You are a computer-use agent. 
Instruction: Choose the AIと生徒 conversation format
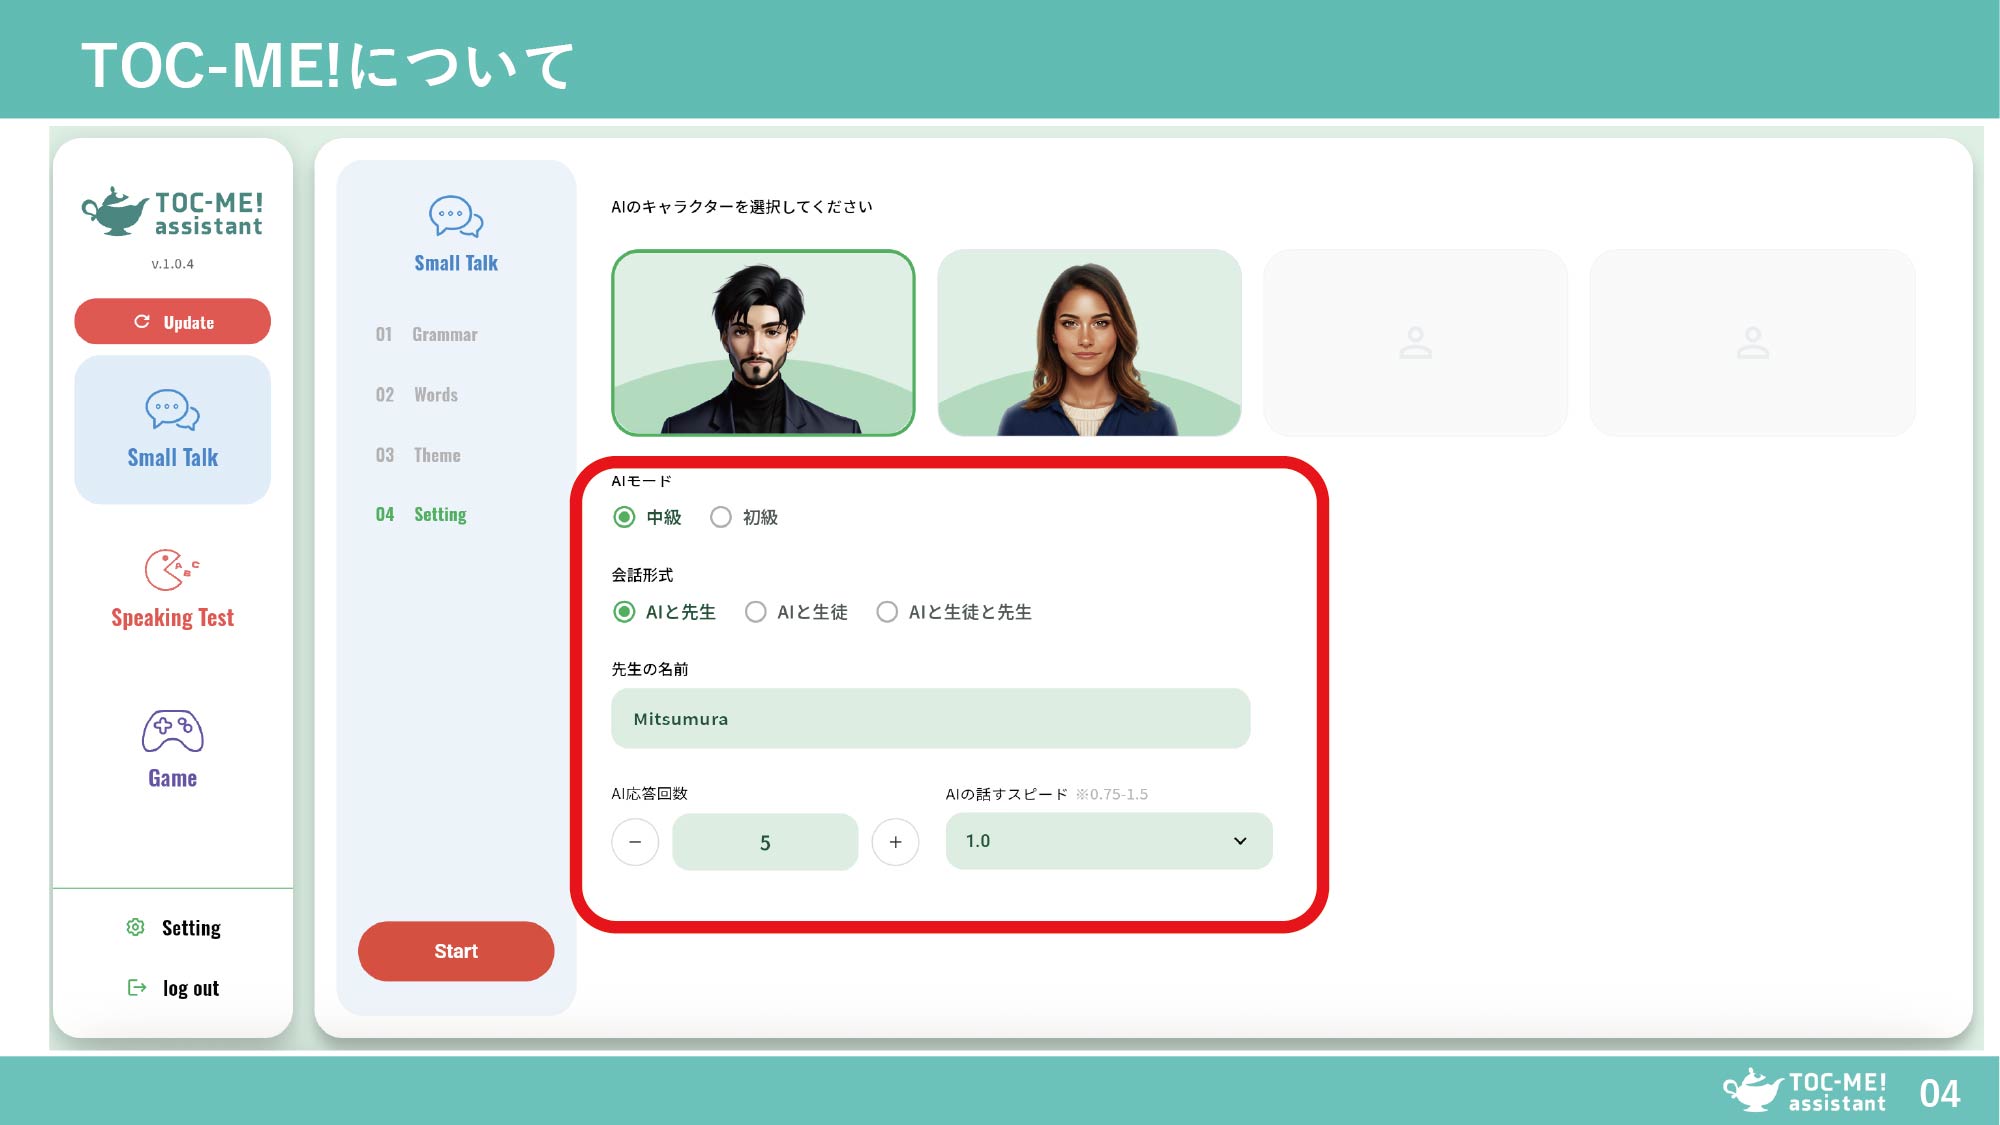click(756, 612)
